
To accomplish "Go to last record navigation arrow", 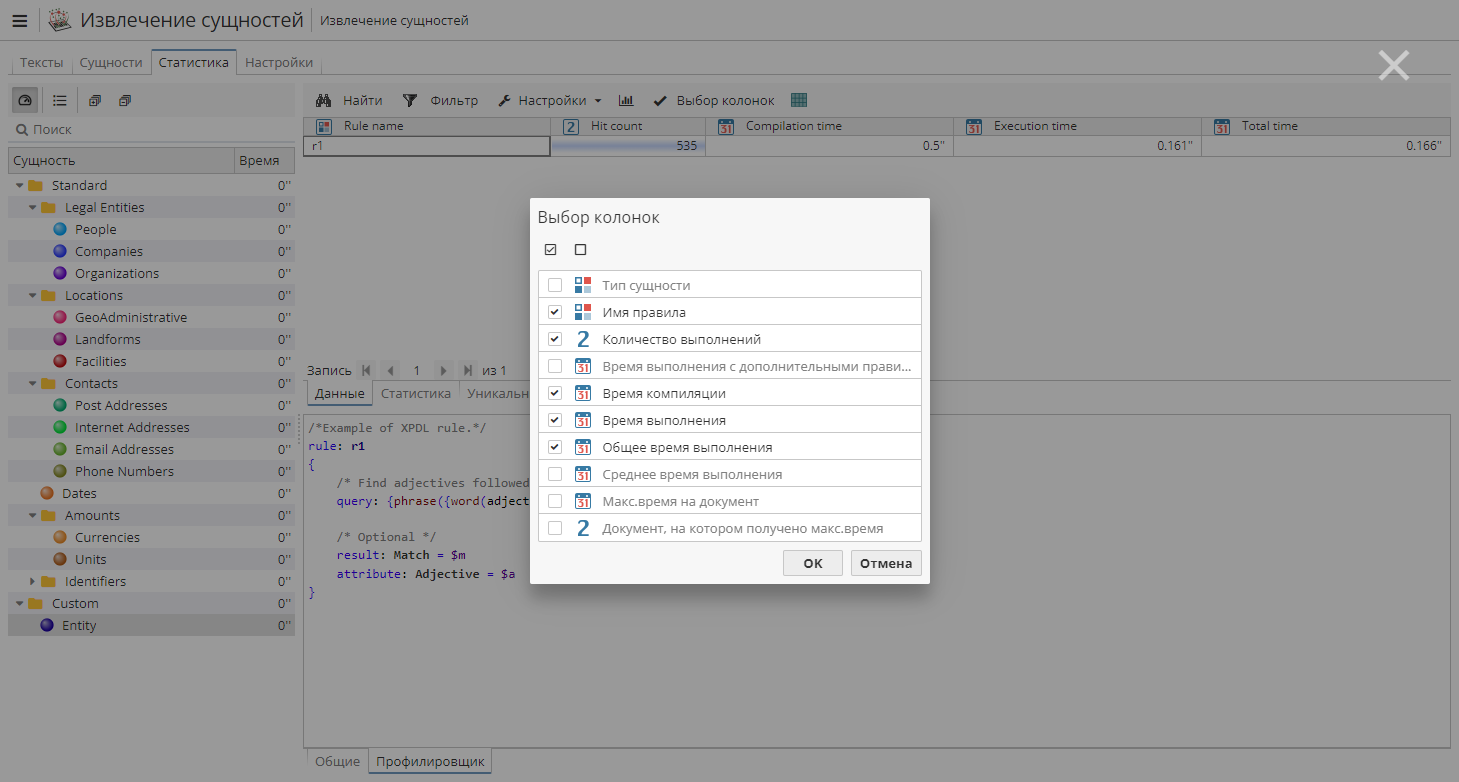I will click(468, 370).
